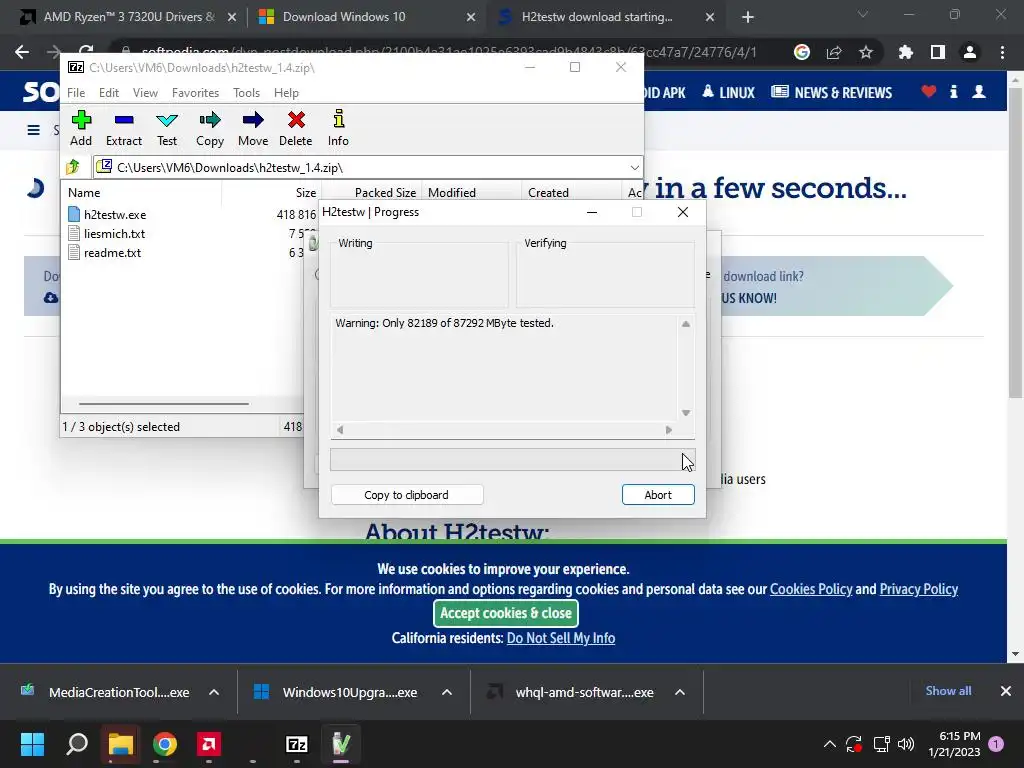This screenshot has height=768, width=1024.
Task: Open the File menu in 7-Zip
Action: point(76,93)
